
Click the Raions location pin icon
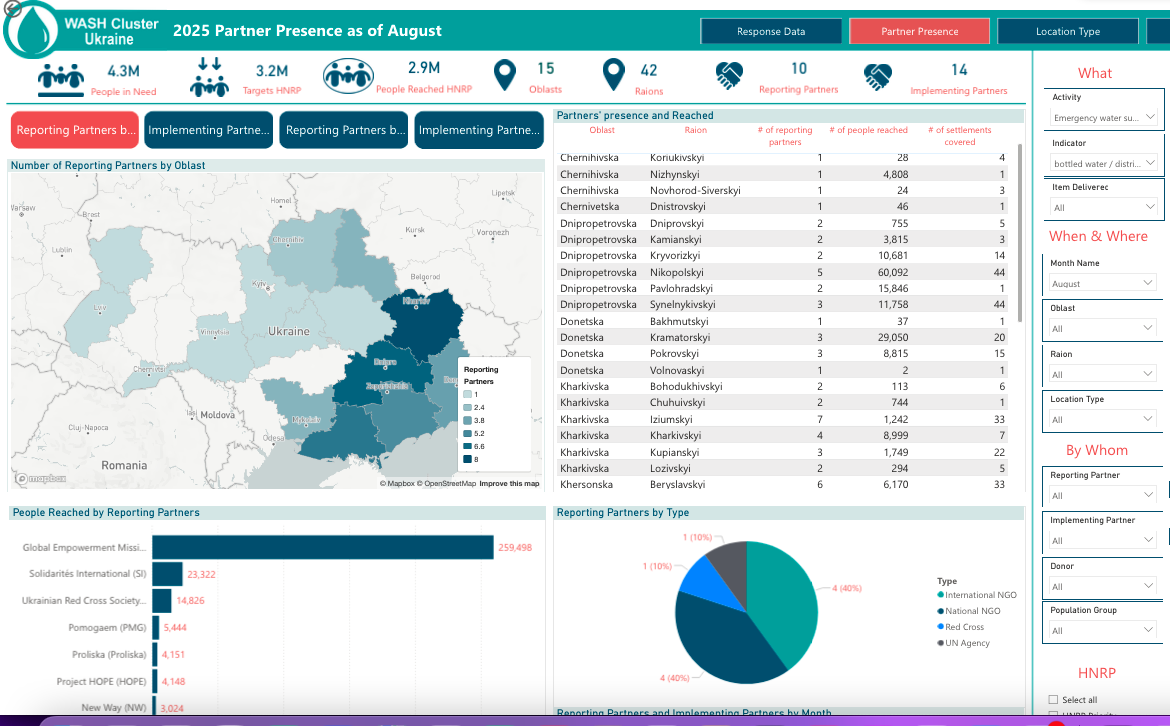point(614,76)
